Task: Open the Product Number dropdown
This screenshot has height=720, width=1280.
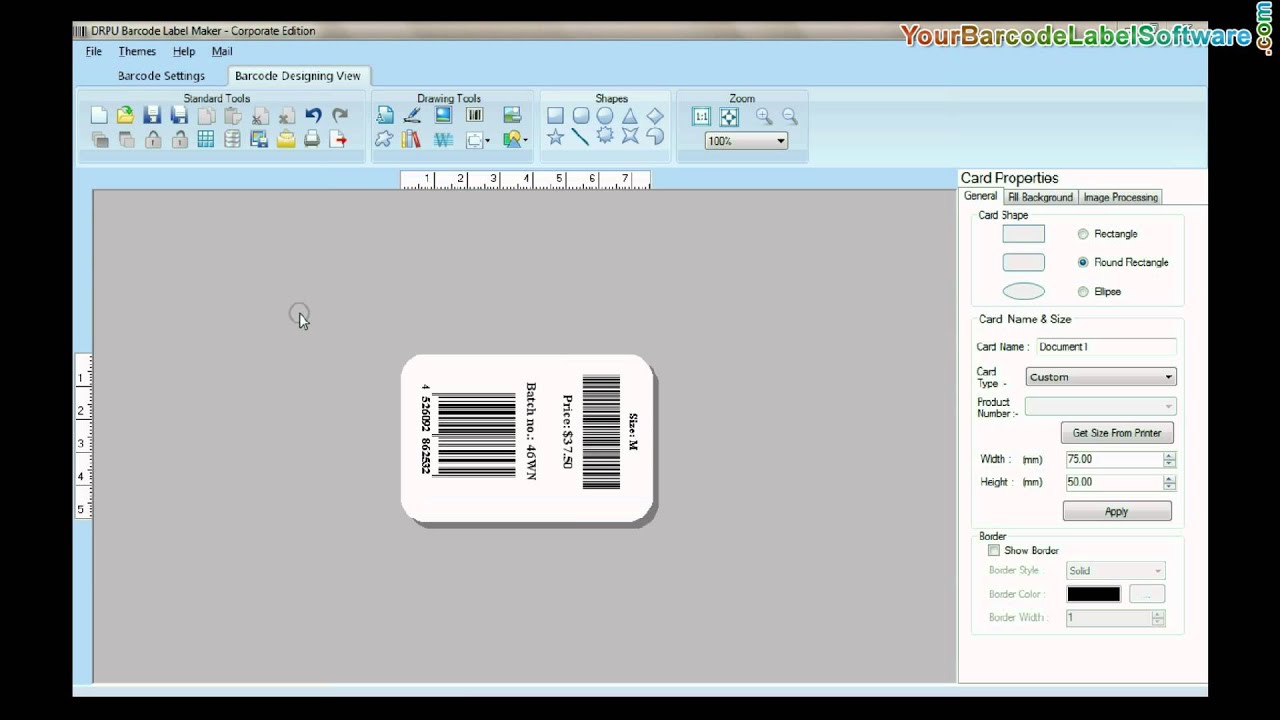Action: pyautogui.click(x=1100, y=406)
